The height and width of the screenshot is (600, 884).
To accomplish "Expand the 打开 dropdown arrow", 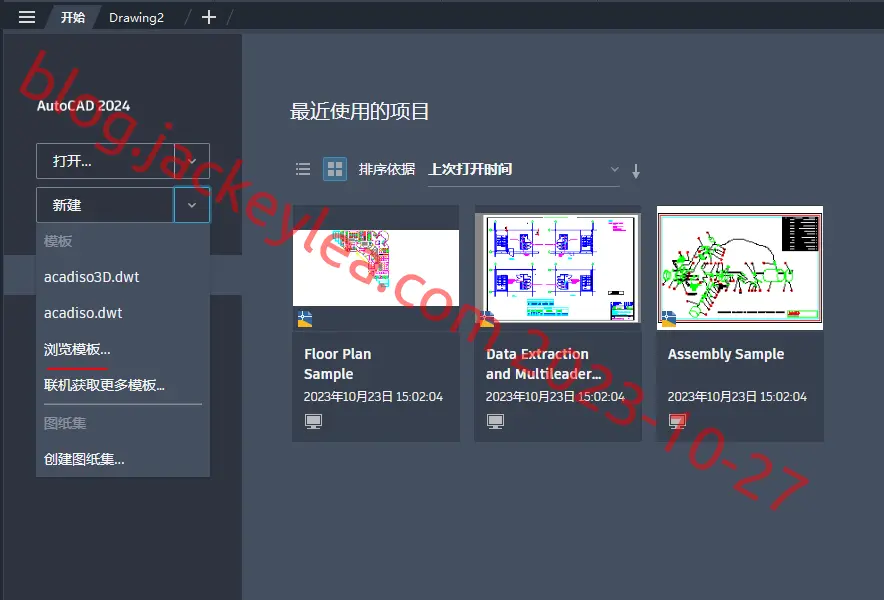I will click(192, 161).
